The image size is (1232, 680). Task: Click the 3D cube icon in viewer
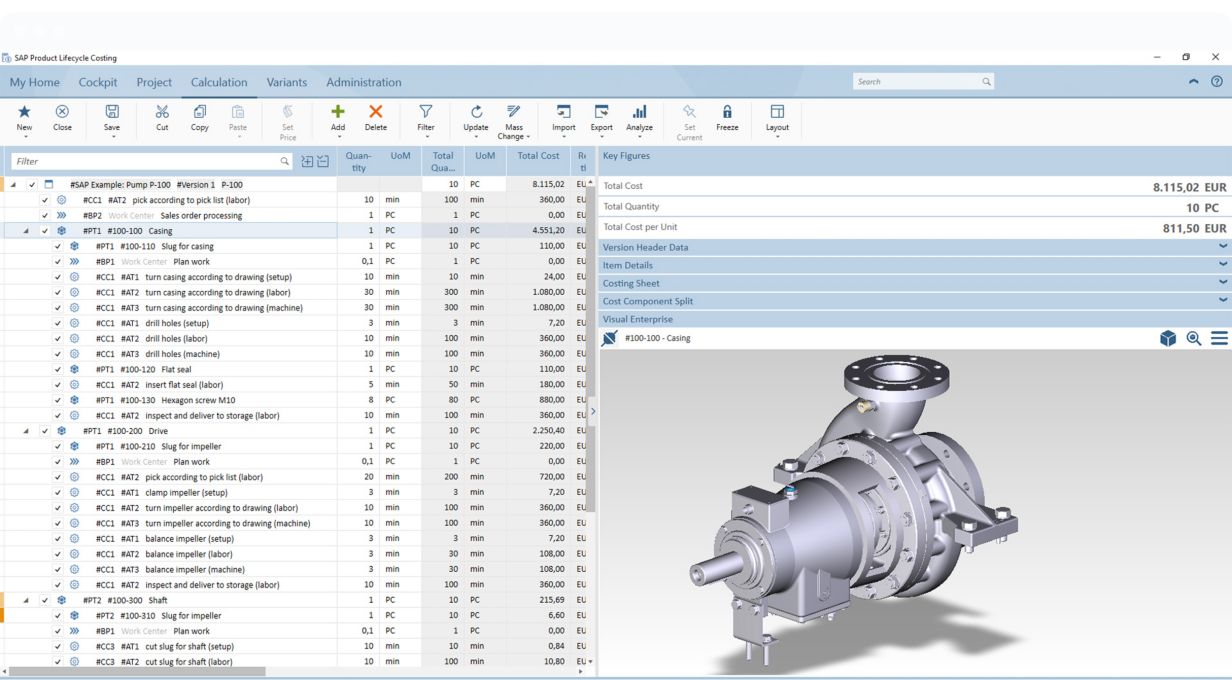pos(1167,339)
